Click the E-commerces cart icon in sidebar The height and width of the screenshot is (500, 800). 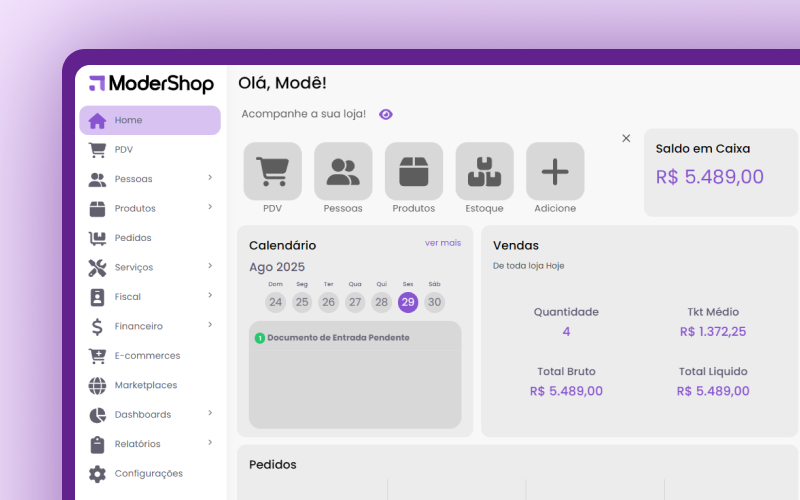coord(97,356)
